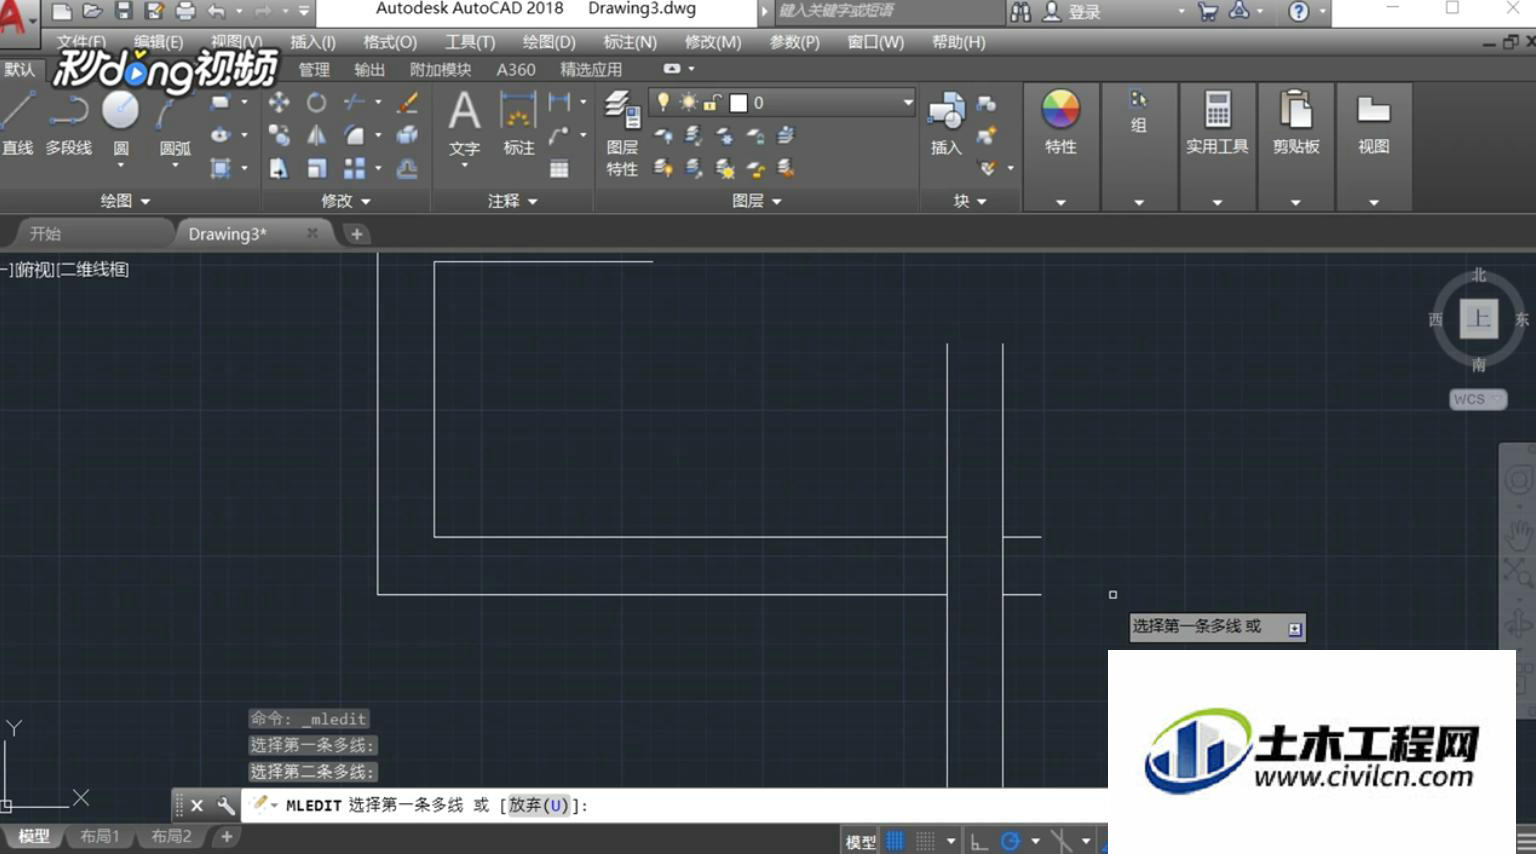This screenshot has height=854, width=1536.
Task: Click the 上 top face of ViewCube
Action: [1478, 319]
